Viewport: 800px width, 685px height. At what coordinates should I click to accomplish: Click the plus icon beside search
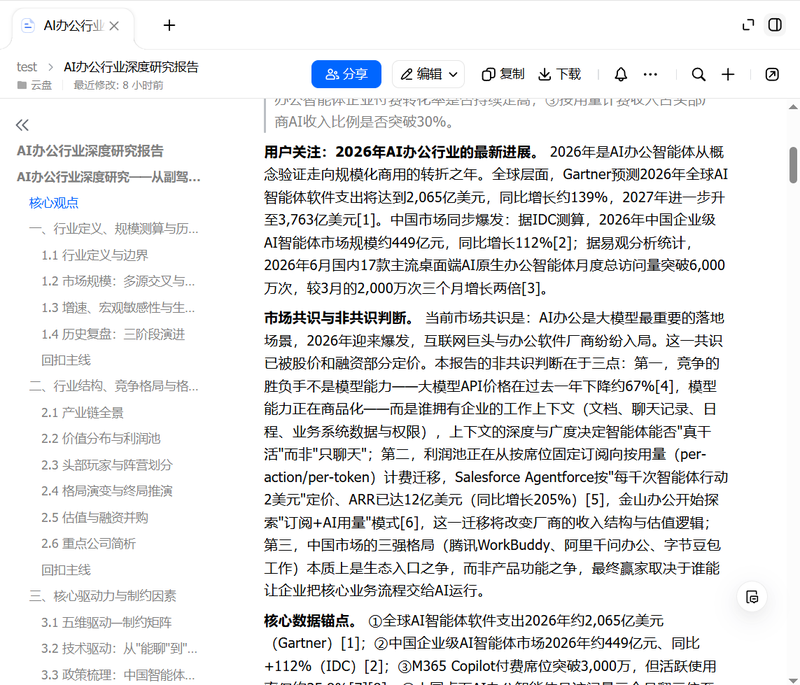pyautogui.click(x=728, y=74)
